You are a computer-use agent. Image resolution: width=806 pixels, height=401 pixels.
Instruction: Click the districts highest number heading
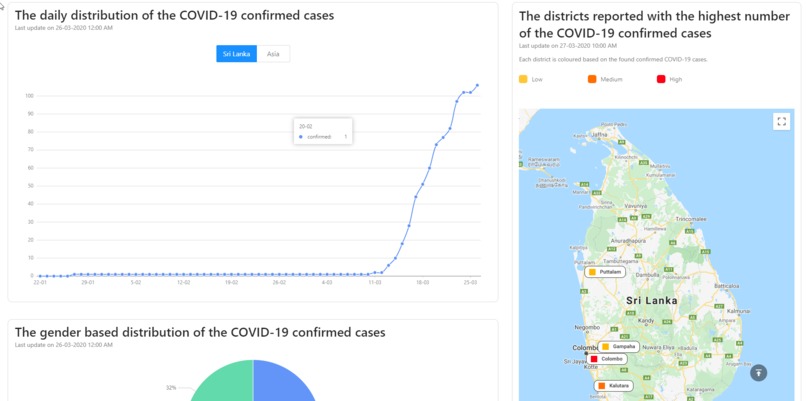(x=654, y=25)
